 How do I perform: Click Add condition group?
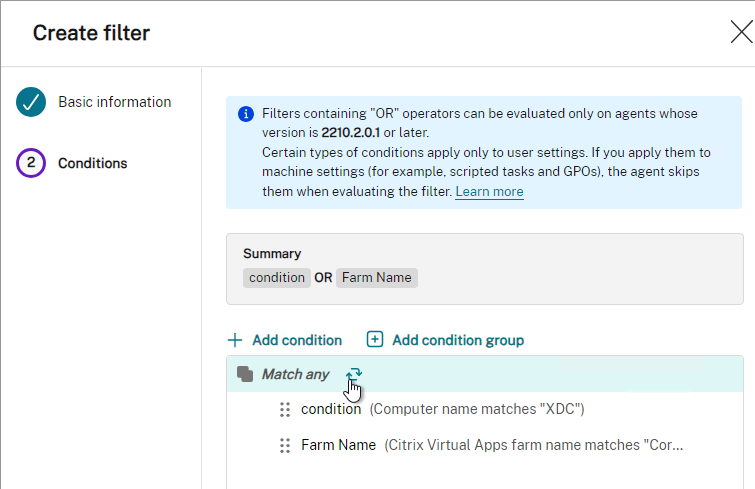click(x=445, y=340)
